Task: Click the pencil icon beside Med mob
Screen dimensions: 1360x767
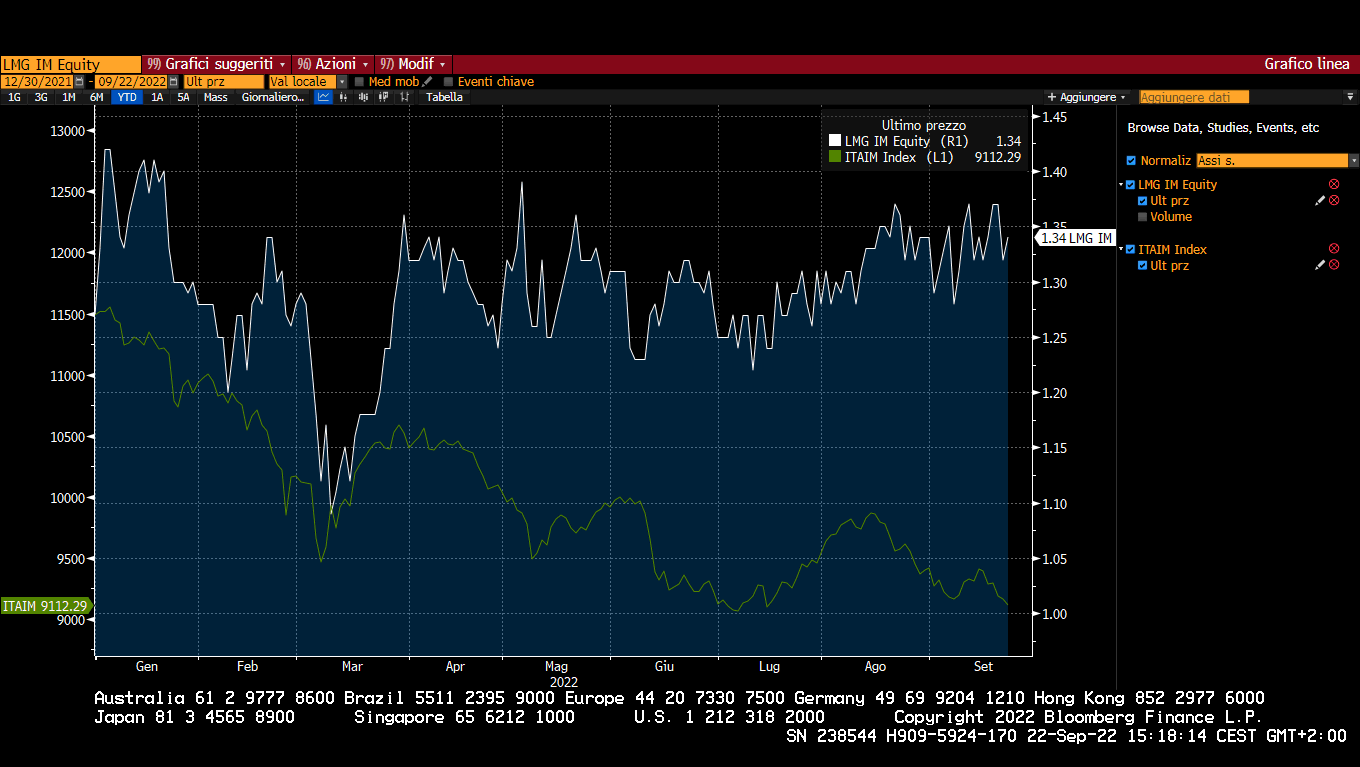Action: click(428, 82)
